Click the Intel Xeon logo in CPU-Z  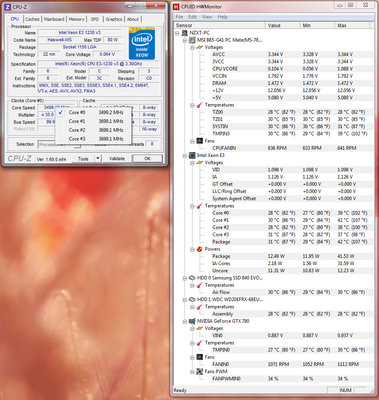pyautogui.click(x=142, y=44)
